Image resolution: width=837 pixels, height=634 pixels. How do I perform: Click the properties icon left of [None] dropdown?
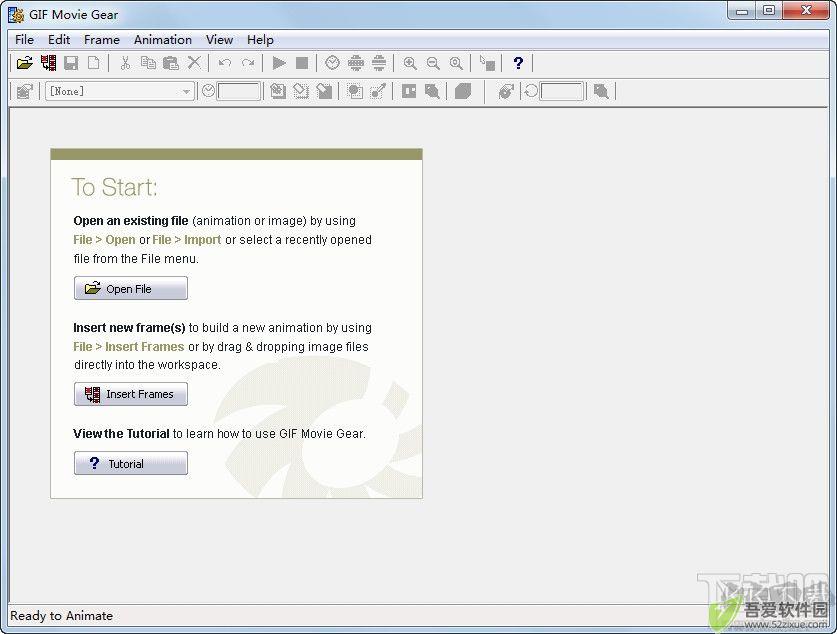[x=25, y=91]
